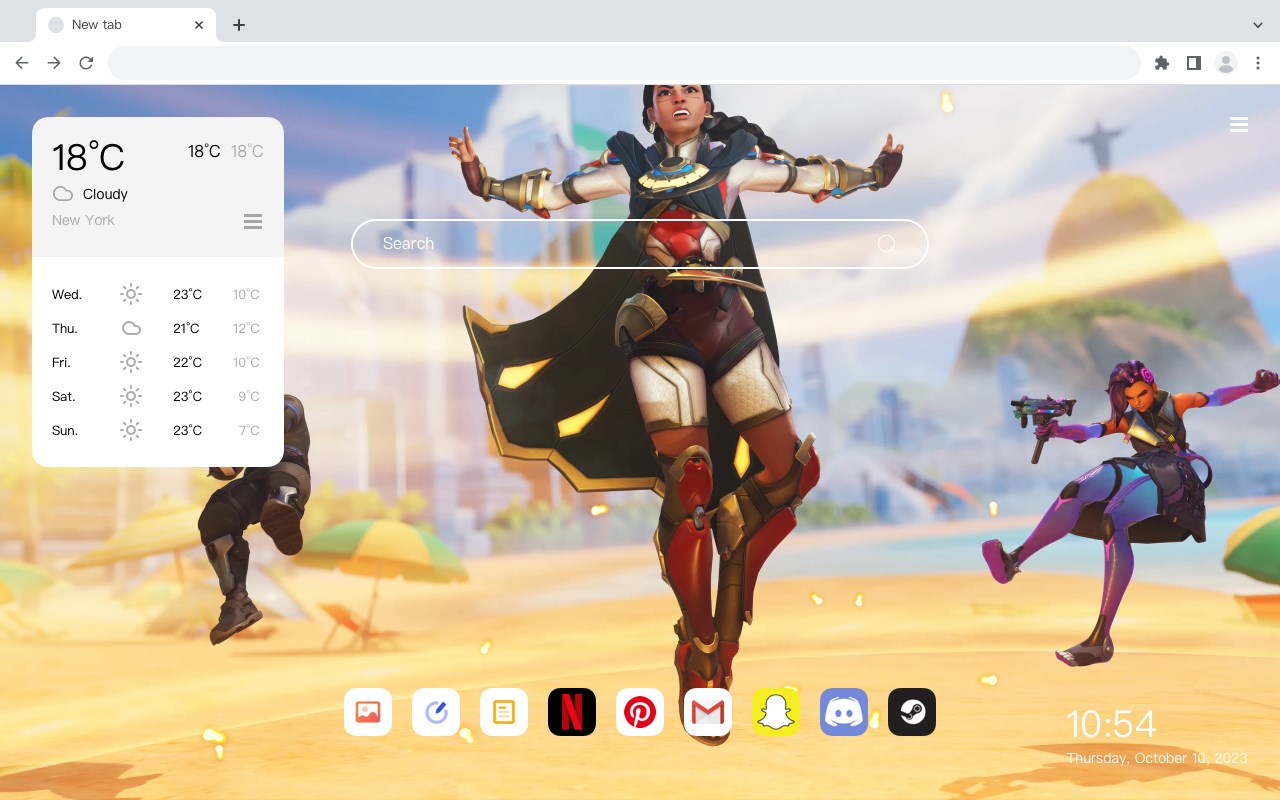Select the Wed. forecast row
This screenshot has height=800, width=1280.
(157, 294)
